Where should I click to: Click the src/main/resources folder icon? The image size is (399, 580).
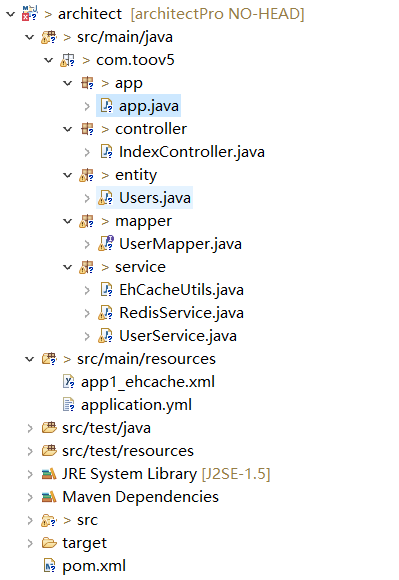[49, 359]
